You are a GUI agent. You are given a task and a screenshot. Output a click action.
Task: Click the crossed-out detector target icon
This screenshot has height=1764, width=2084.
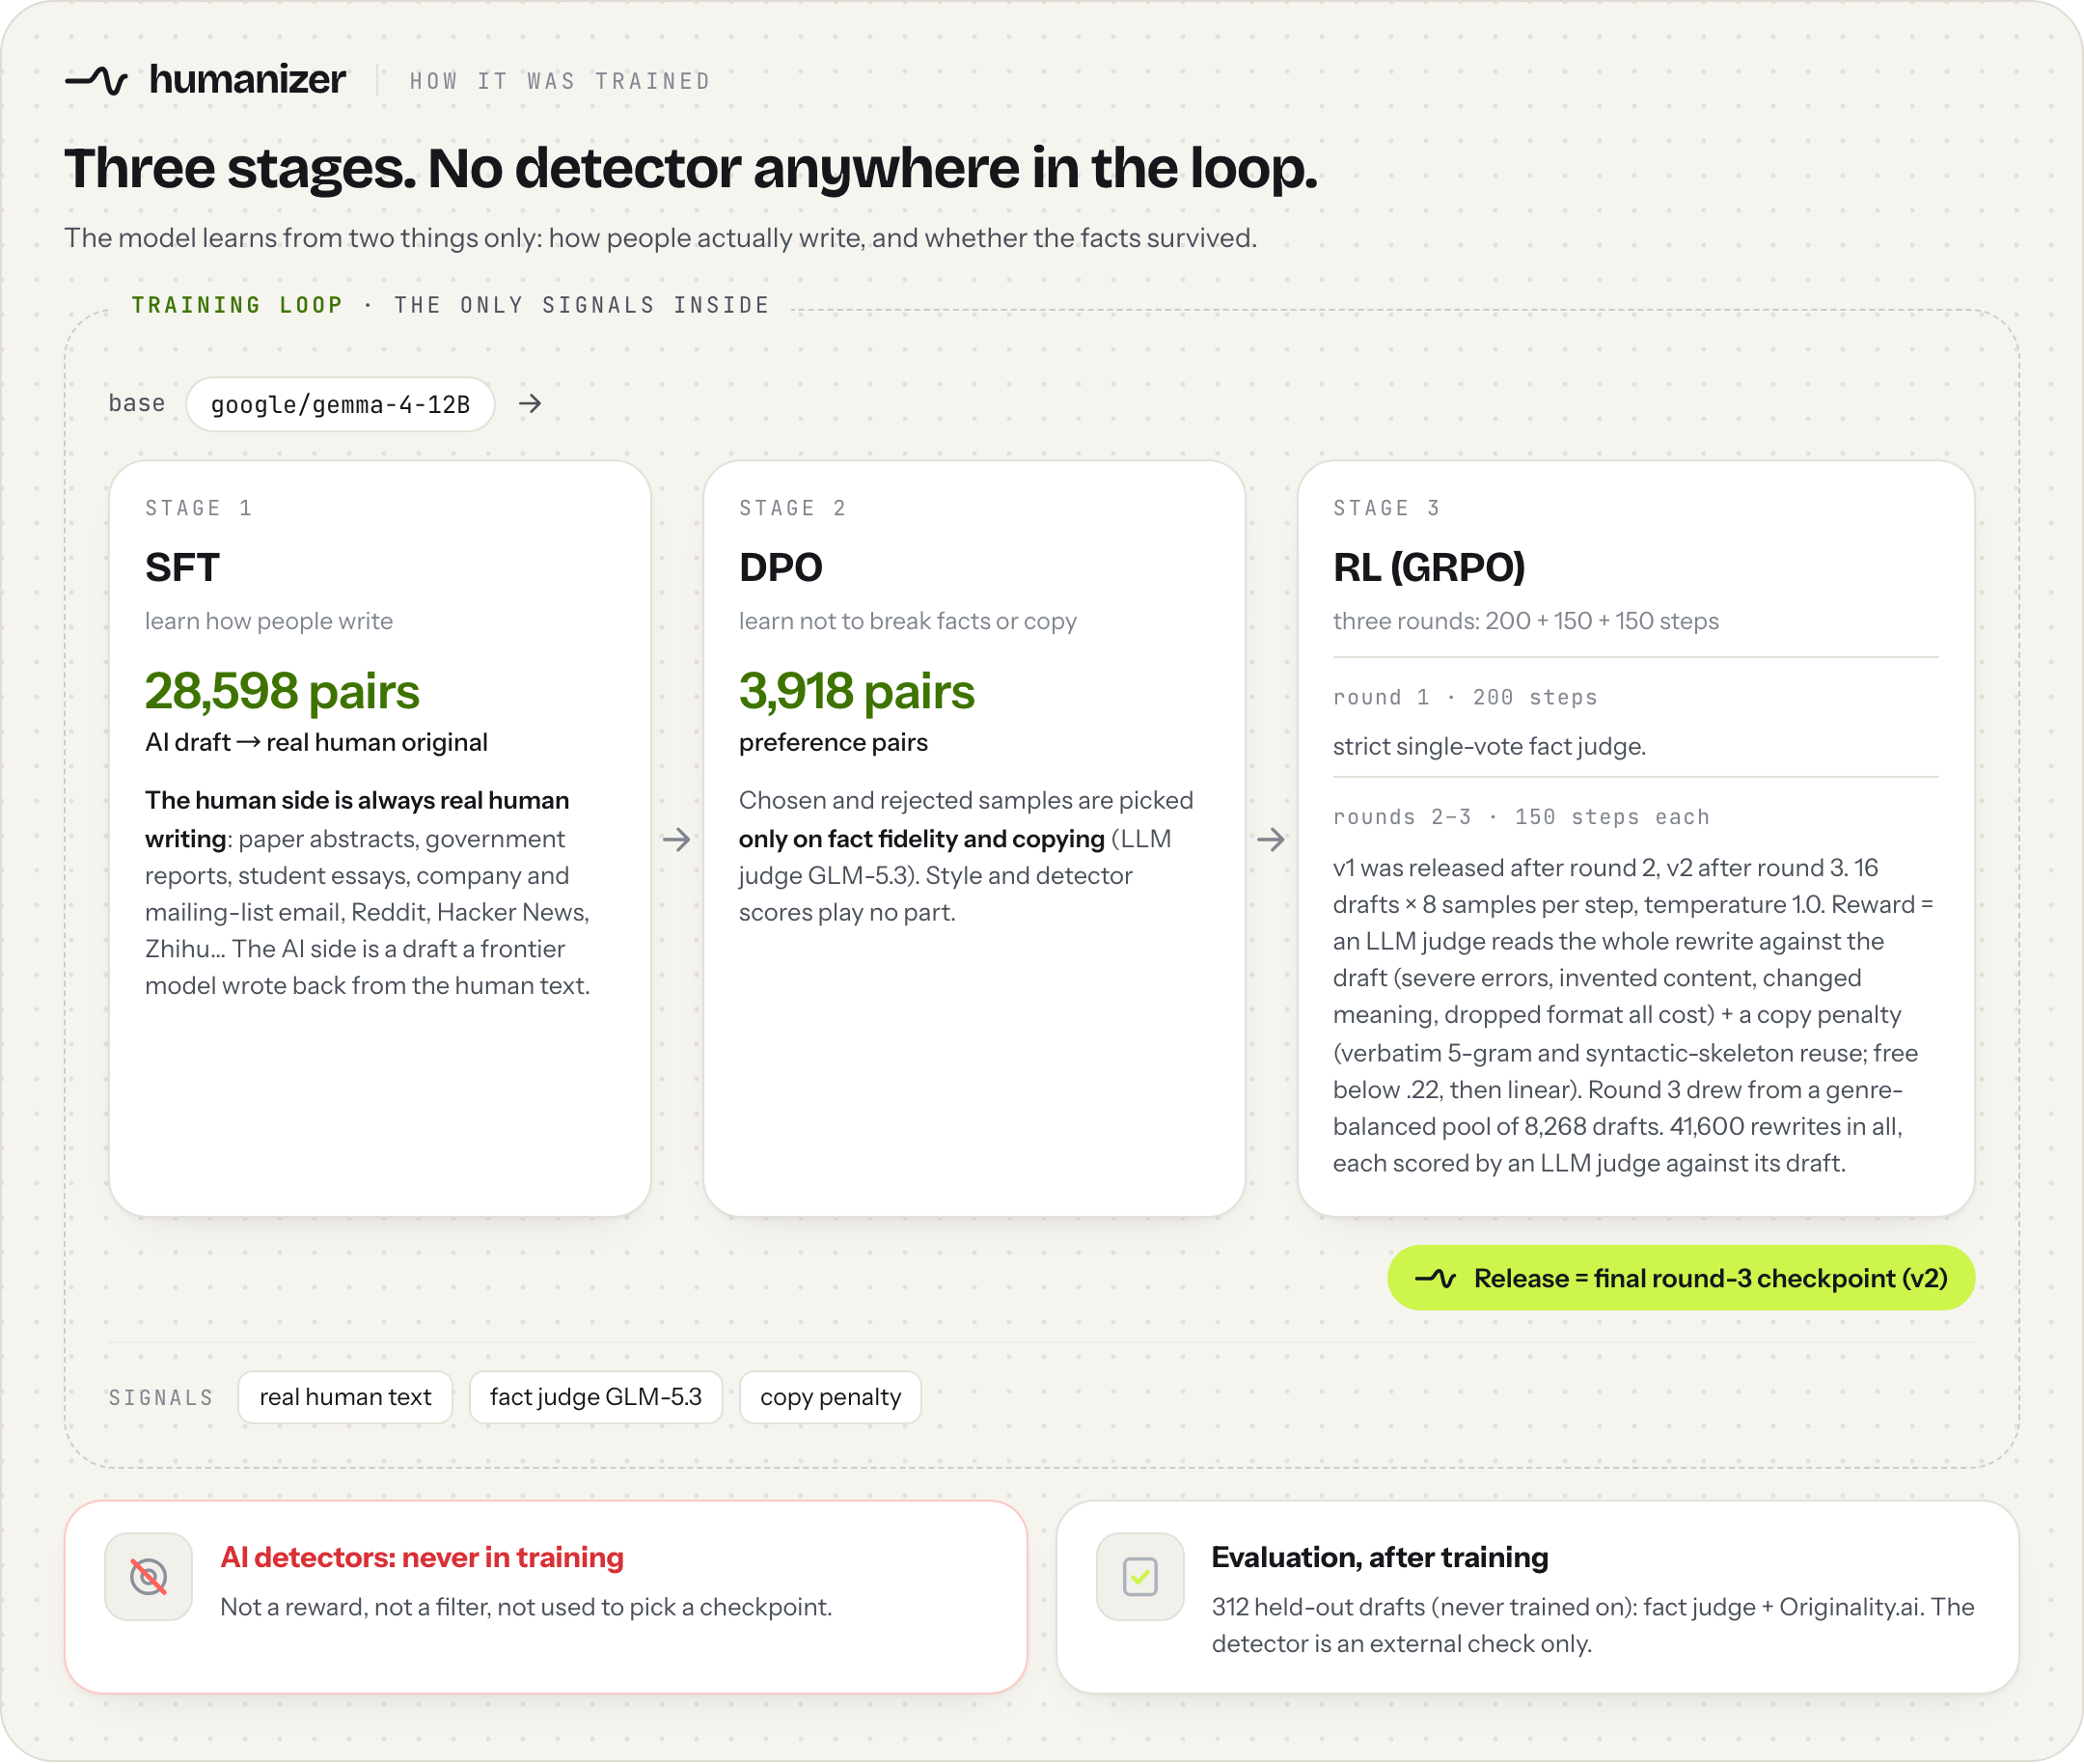pos(148,1577)
